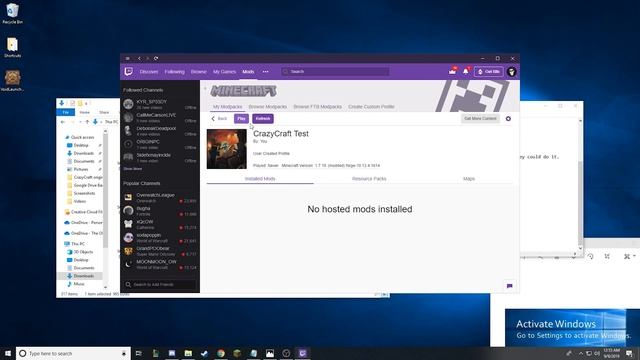This screenshot has height=360, width=640.
Task: Click the purple Play button
Action: pyautogui.click(x=241, y=118)
